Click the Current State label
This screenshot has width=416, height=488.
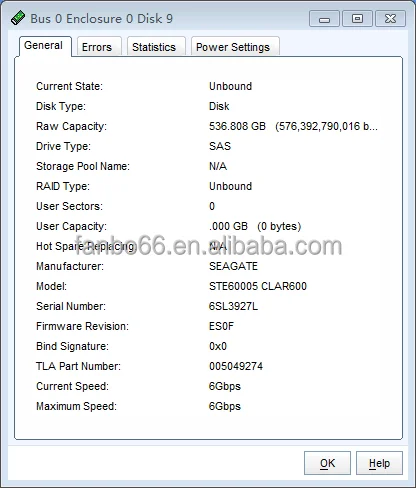[69, 86]
